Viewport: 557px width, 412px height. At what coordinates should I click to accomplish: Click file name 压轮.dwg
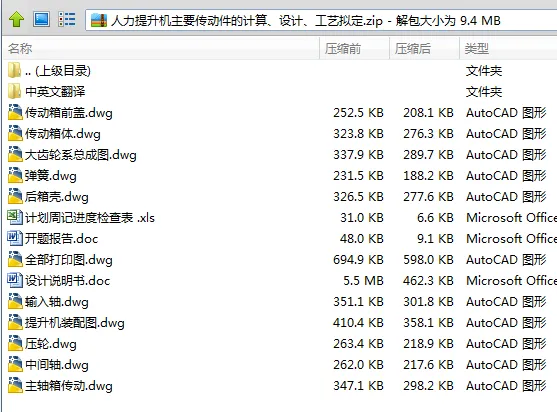pyautogui.click(x=50, y=344)
